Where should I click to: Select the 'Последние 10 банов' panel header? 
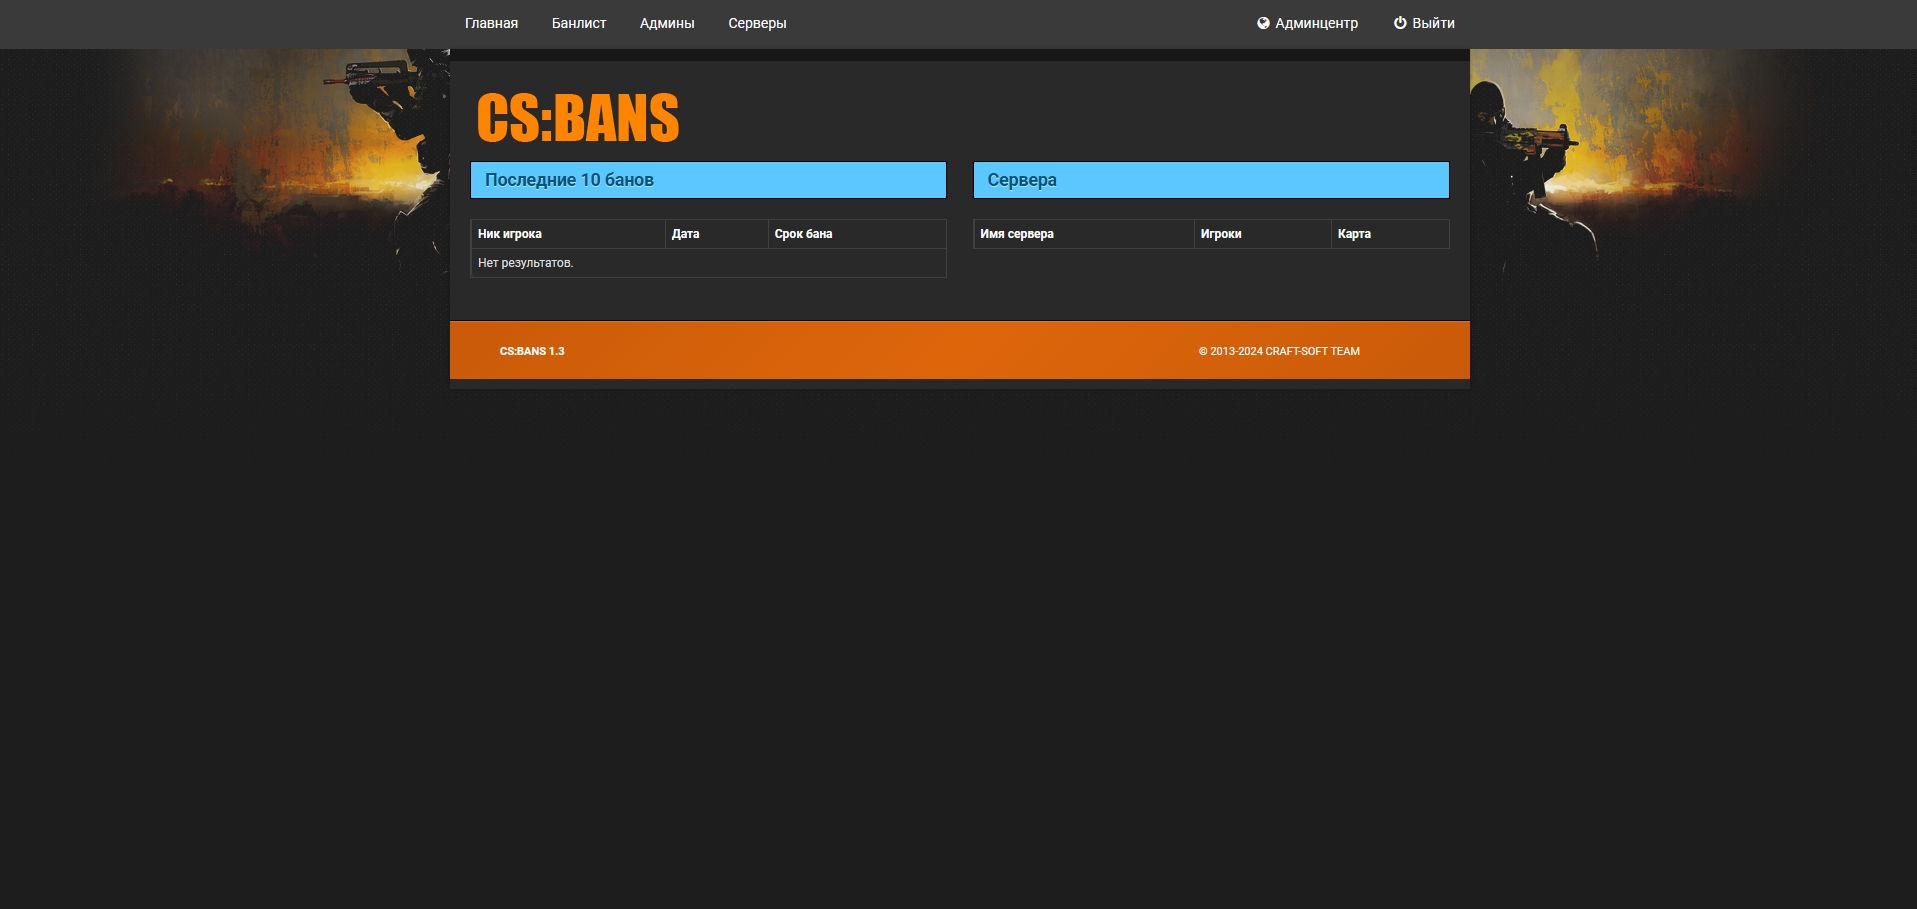[x=708, y=180]
